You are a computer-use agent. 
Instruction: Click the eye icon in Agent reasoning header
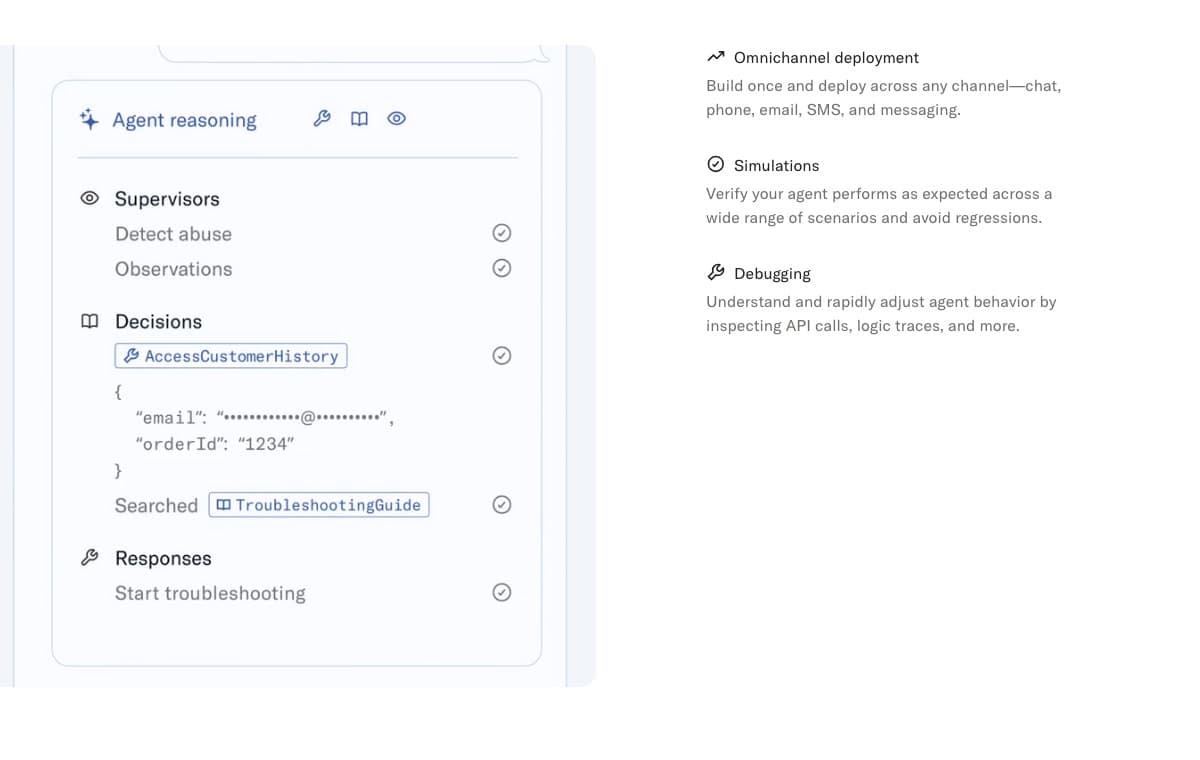pyautogui.click(x=396, y=119)
